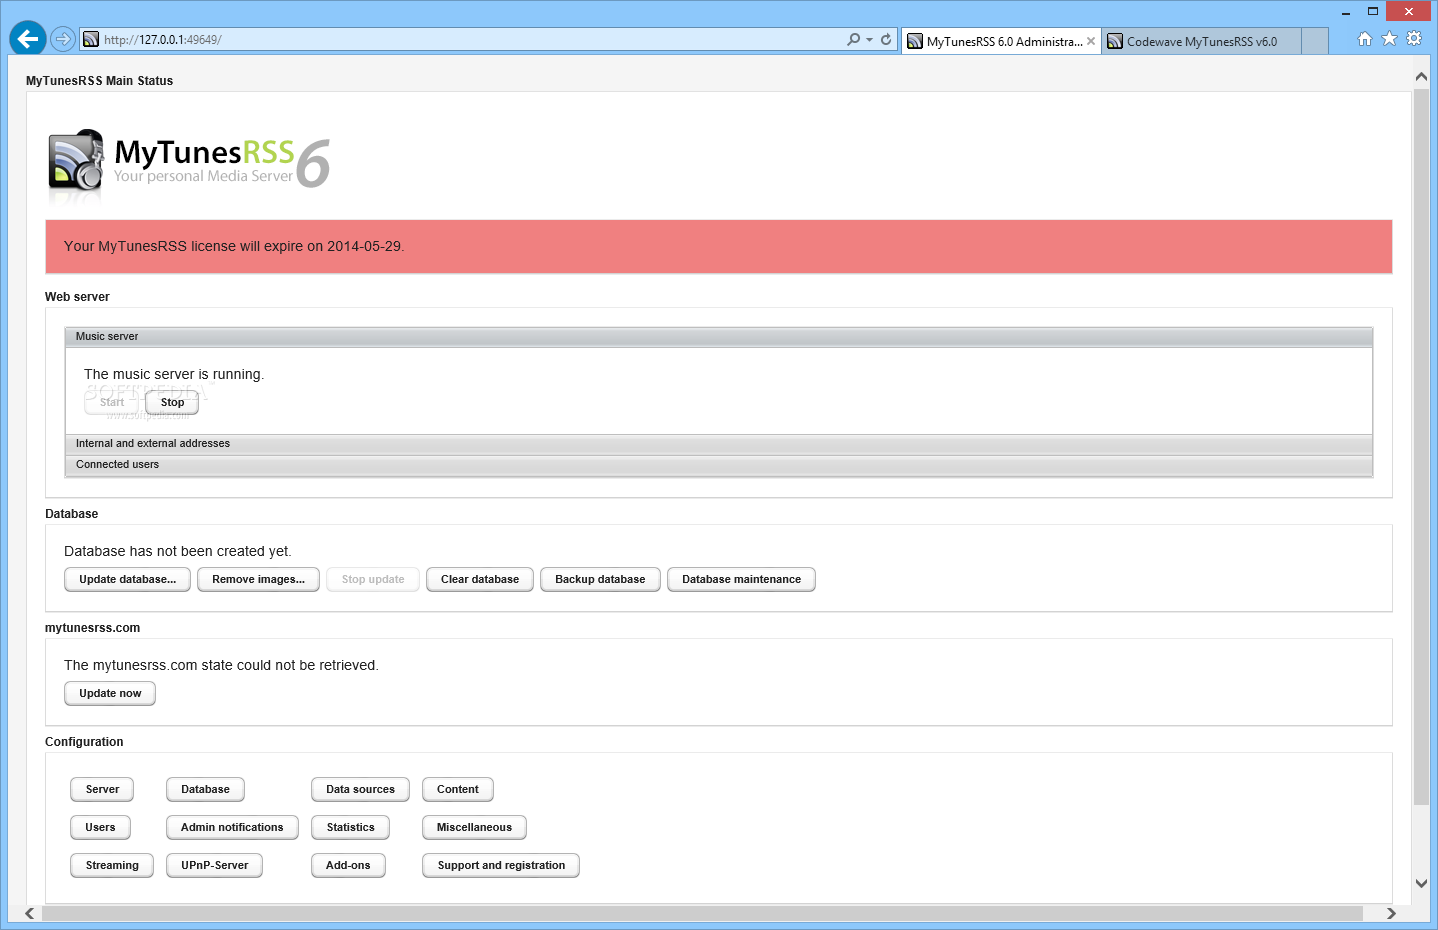Open Data sources configuration
1438x930 pixels.
click(x=360, y=790)
